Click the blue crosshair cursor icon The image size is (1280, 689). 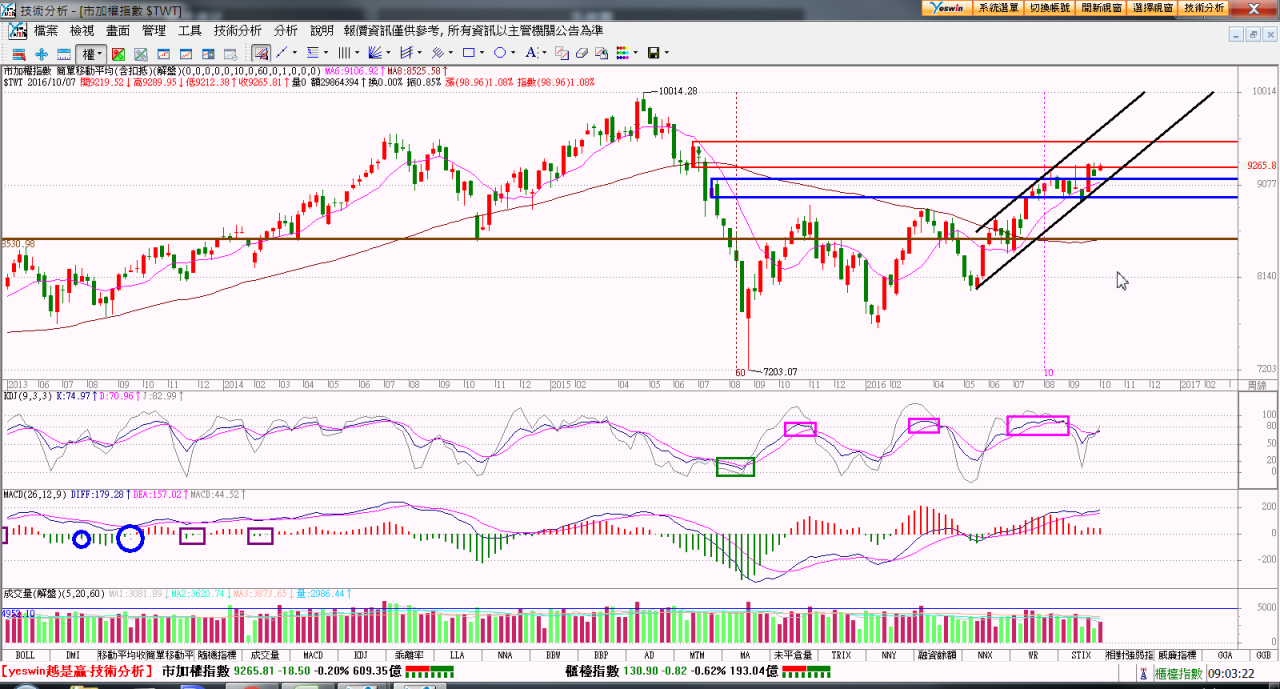(x=41, y=53)
